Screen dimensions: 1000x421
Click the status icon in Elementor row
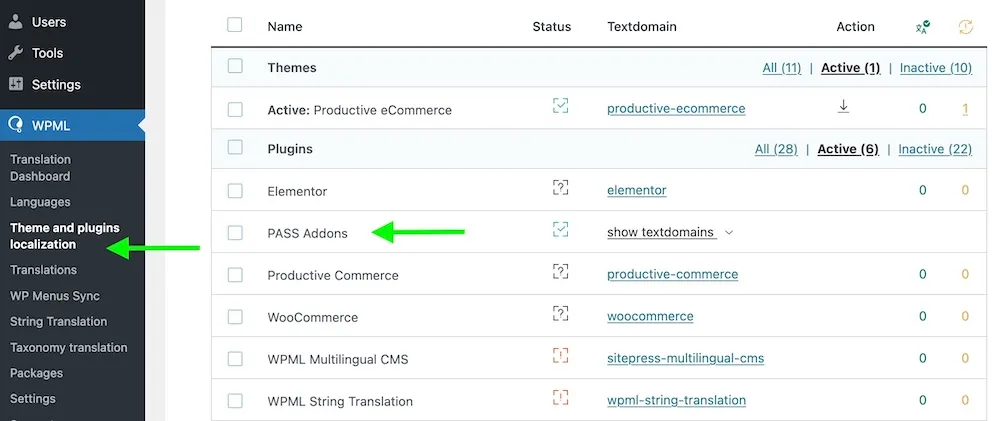tap(560, 187)
